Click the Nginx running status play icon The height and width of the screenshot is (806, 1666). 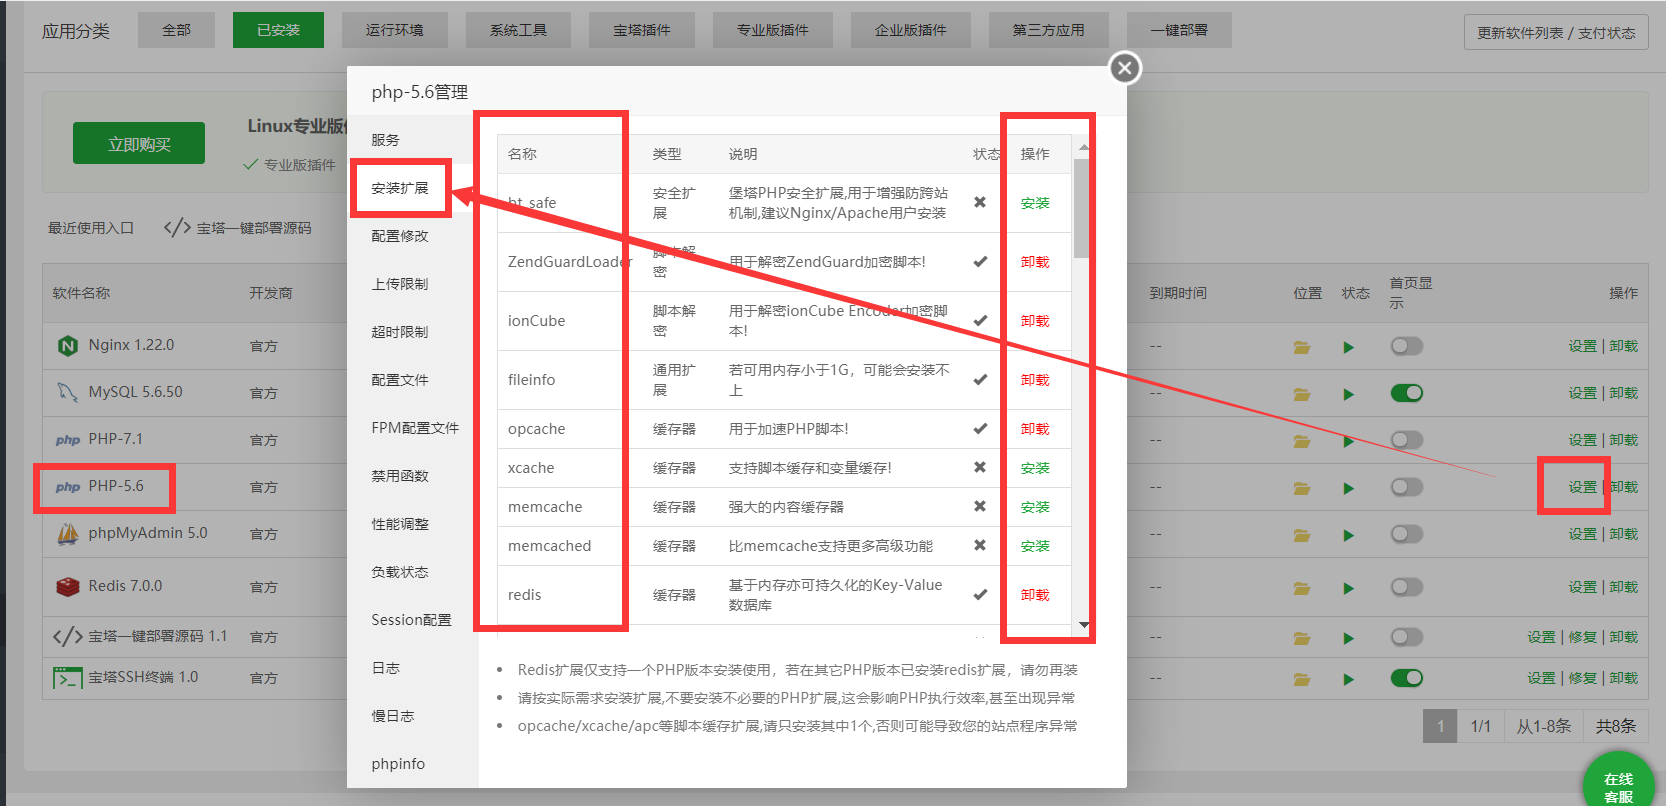point(1348,348)
